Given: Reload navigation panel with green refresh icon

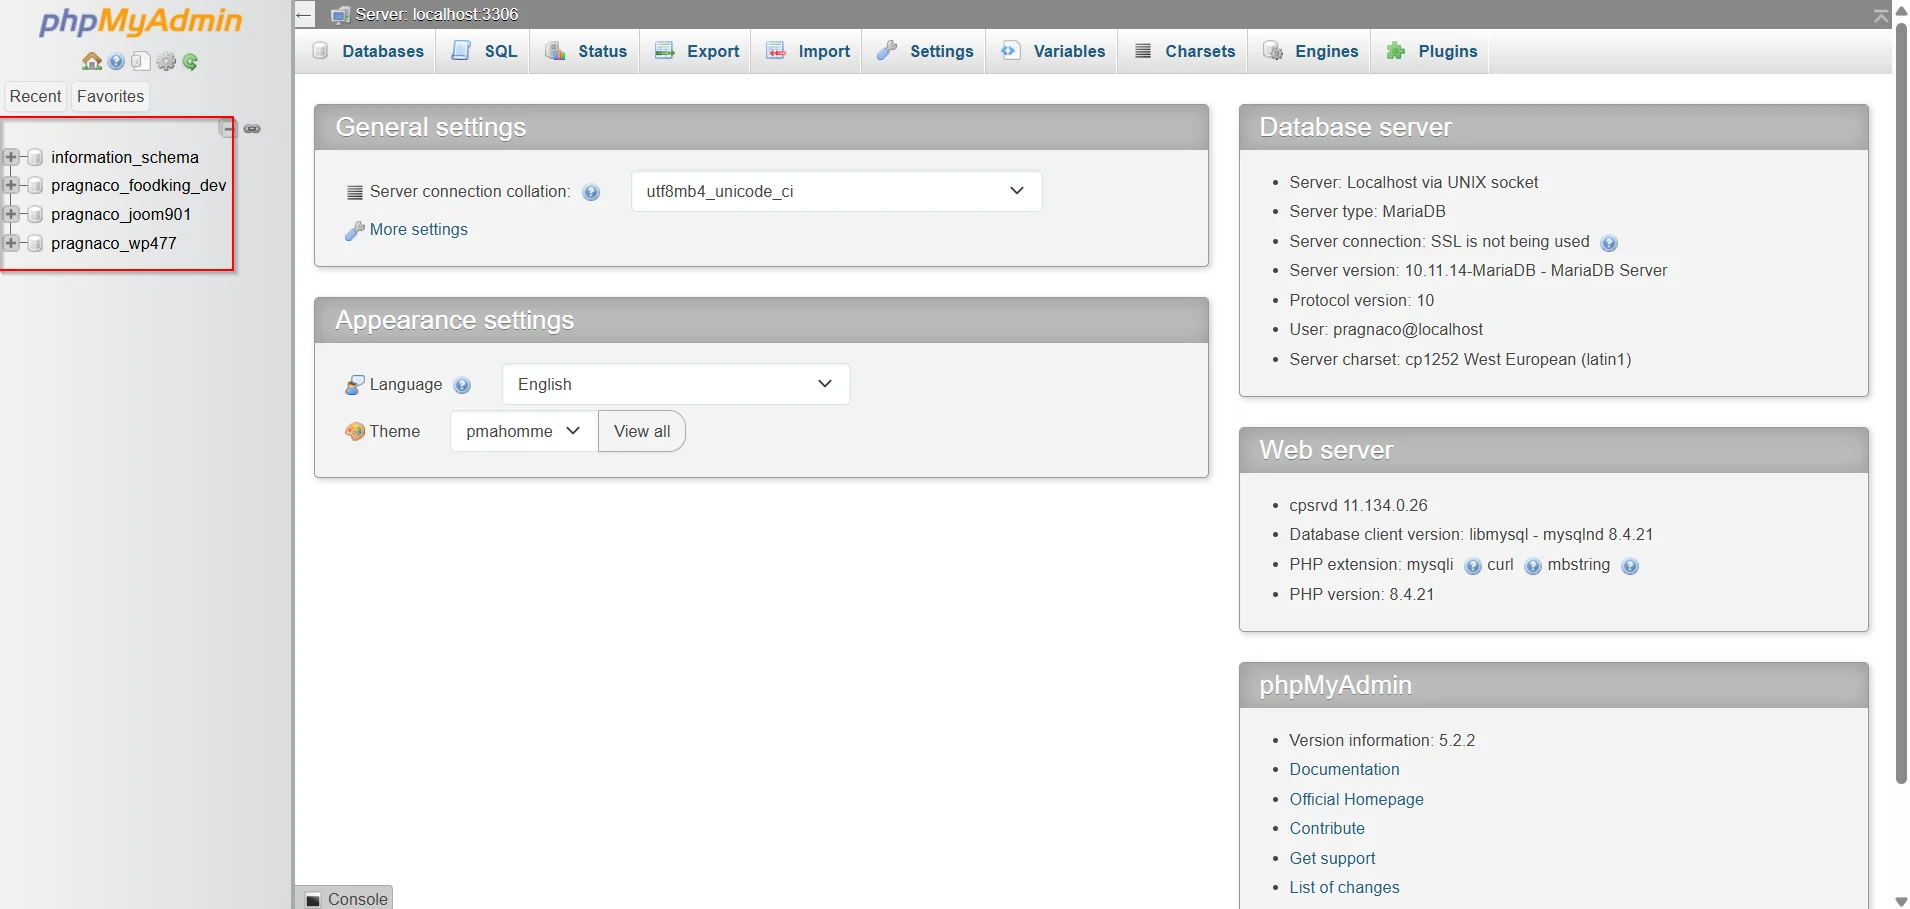Looking at the screenshot, I should 190,62.
